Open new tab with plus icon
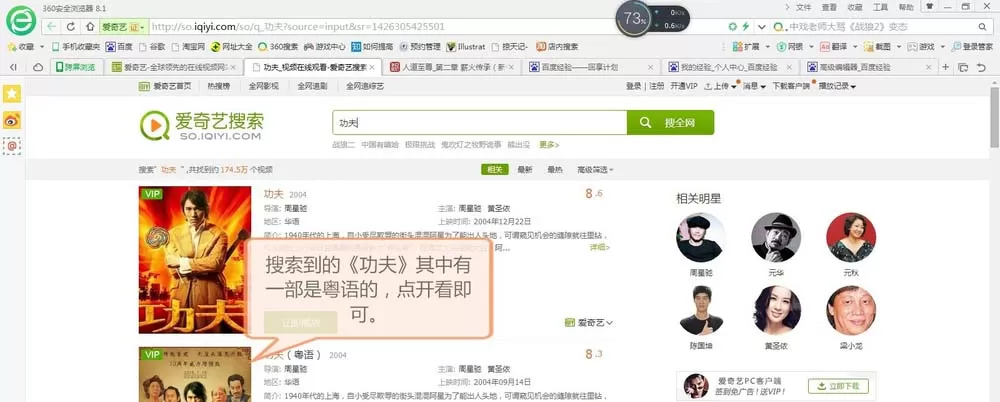 click(946, 67)
